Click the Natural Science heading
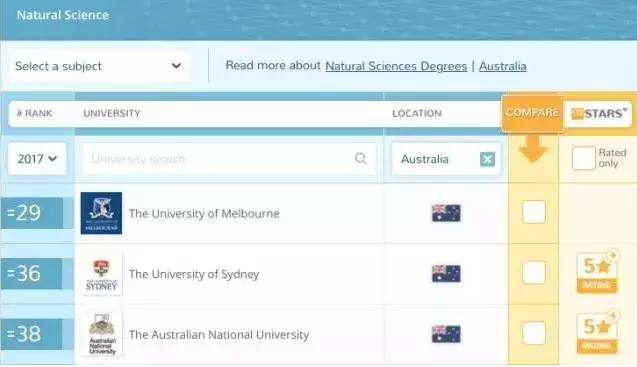The height and width of the screenshot is (367, 637). (63, 15)
